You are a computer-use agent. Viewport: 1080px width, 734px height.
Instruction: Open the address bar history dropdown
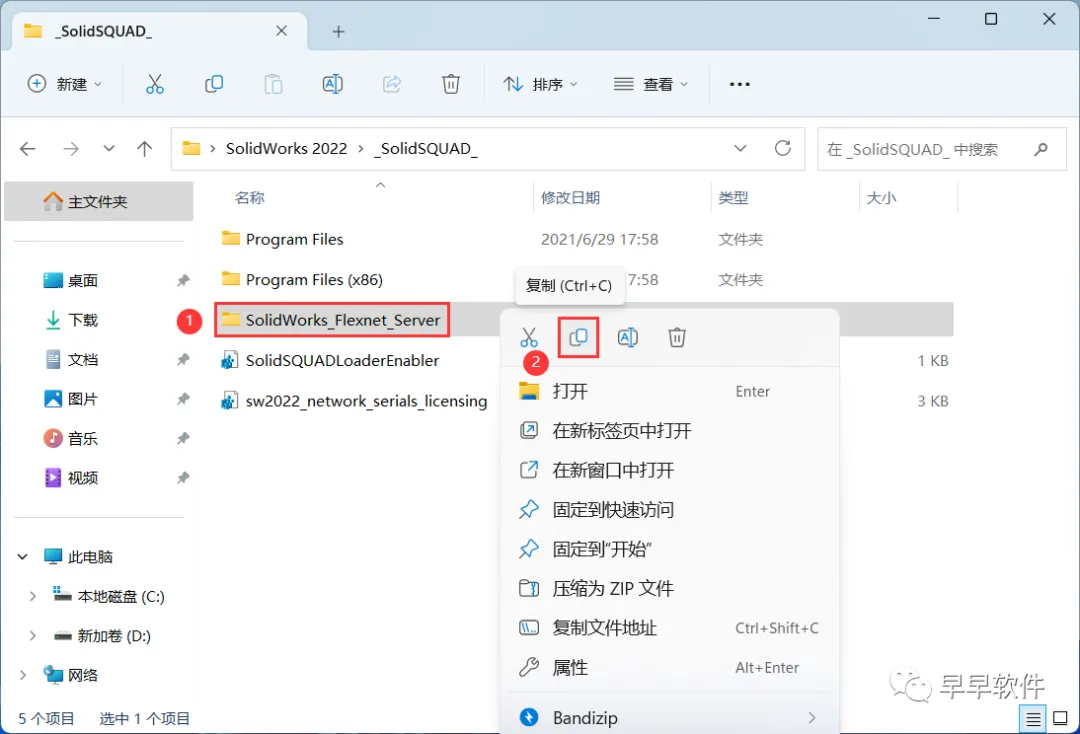click(740, 148)
